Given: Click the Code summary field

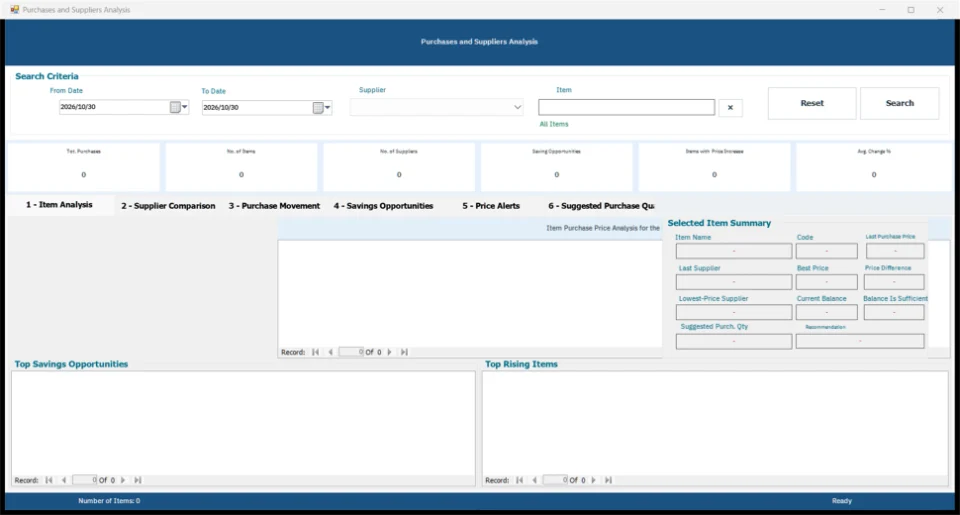Looking at the screenshot, I should (827, 251).
